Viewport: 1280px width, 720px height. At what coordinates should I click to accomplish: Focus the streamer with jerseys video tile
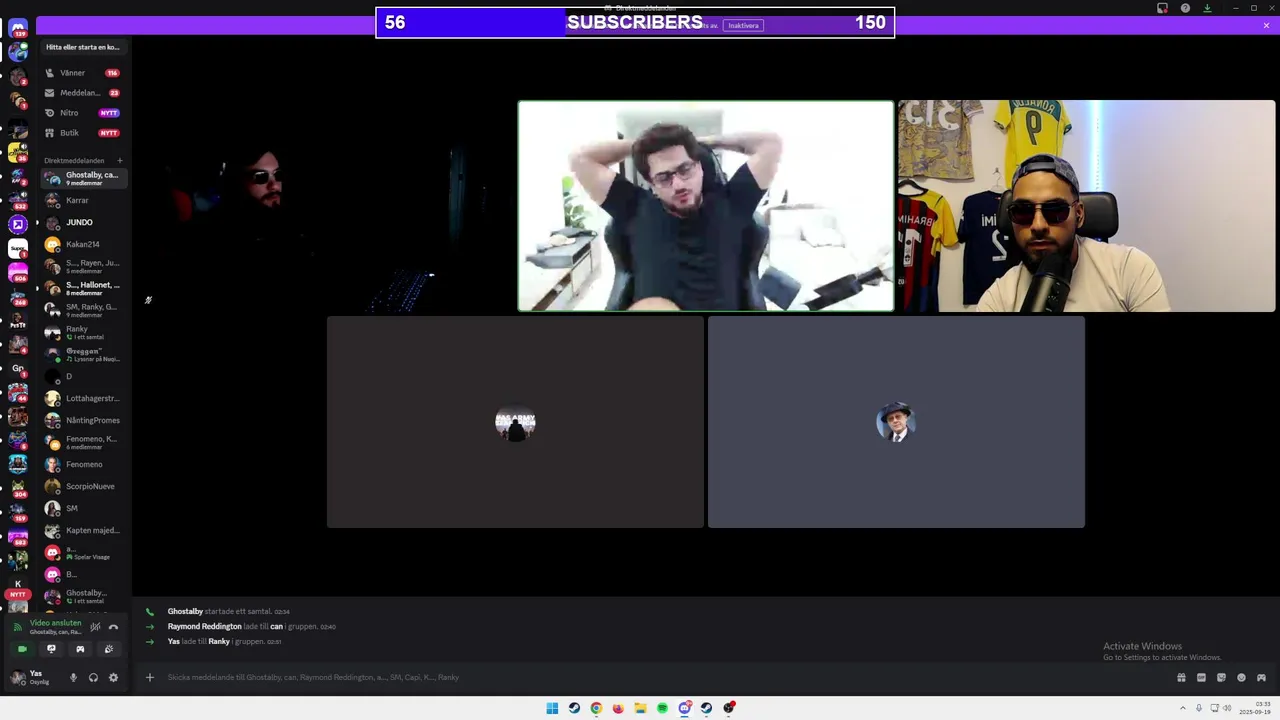pos(1087,206)
